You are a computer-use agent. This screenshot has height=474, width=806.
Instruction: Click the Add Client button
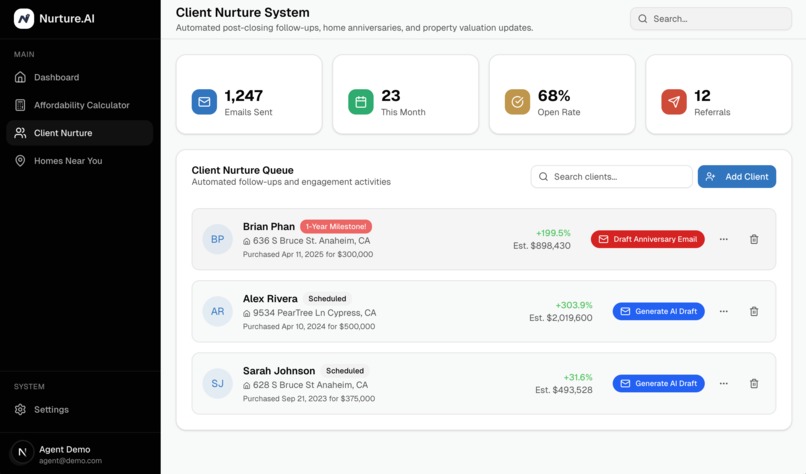click(737, 176)
